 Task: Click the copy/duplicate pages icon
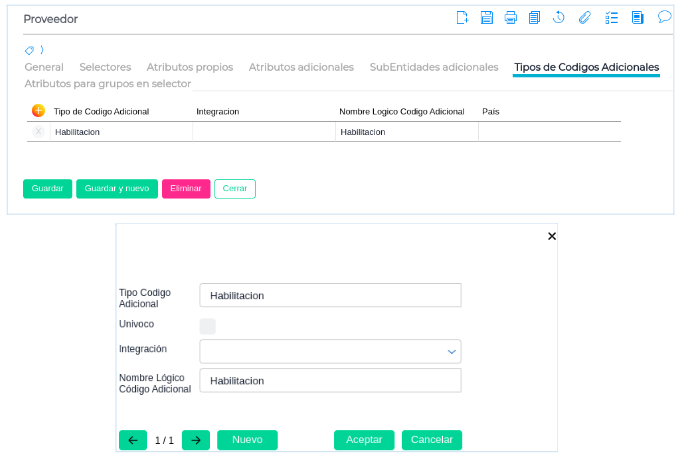tap(534, 18)
